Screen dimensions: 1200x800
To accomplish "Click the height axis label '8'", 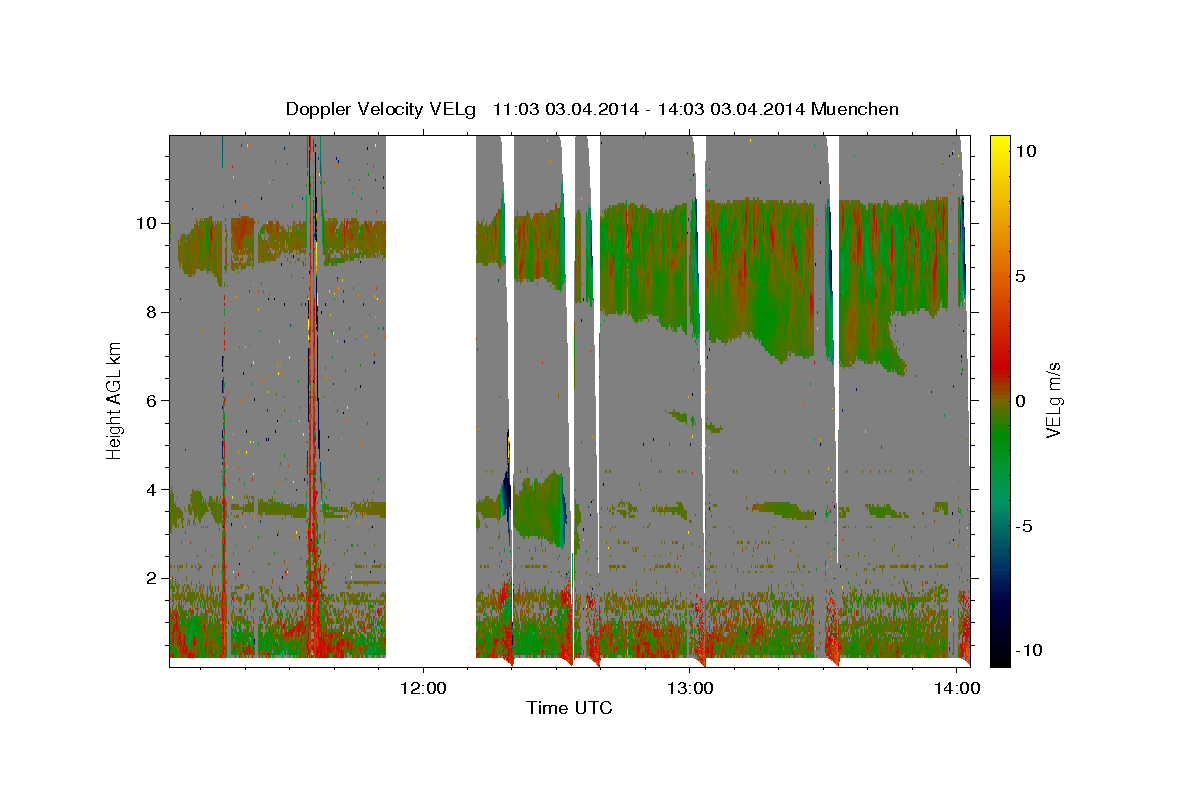I will coord(153,312).
